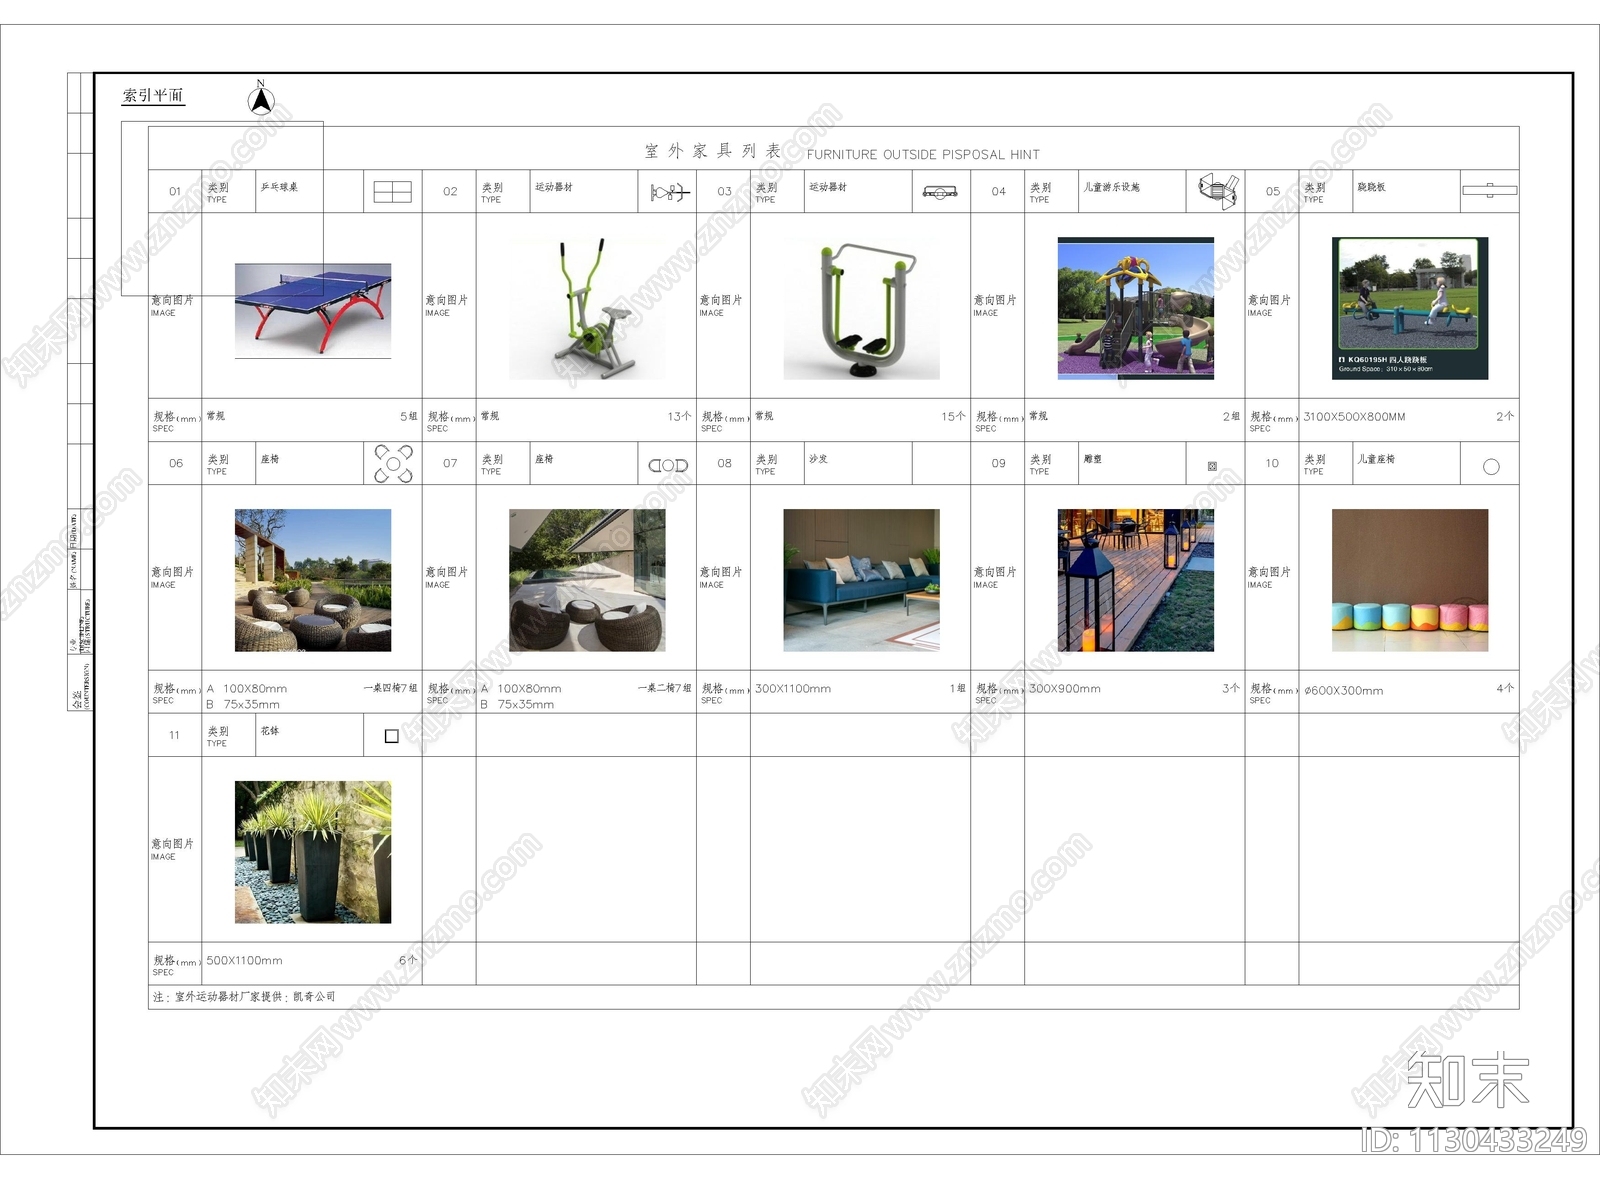Click item number 03 cell
The image size is (1600, 1179).
pos(724,191)
